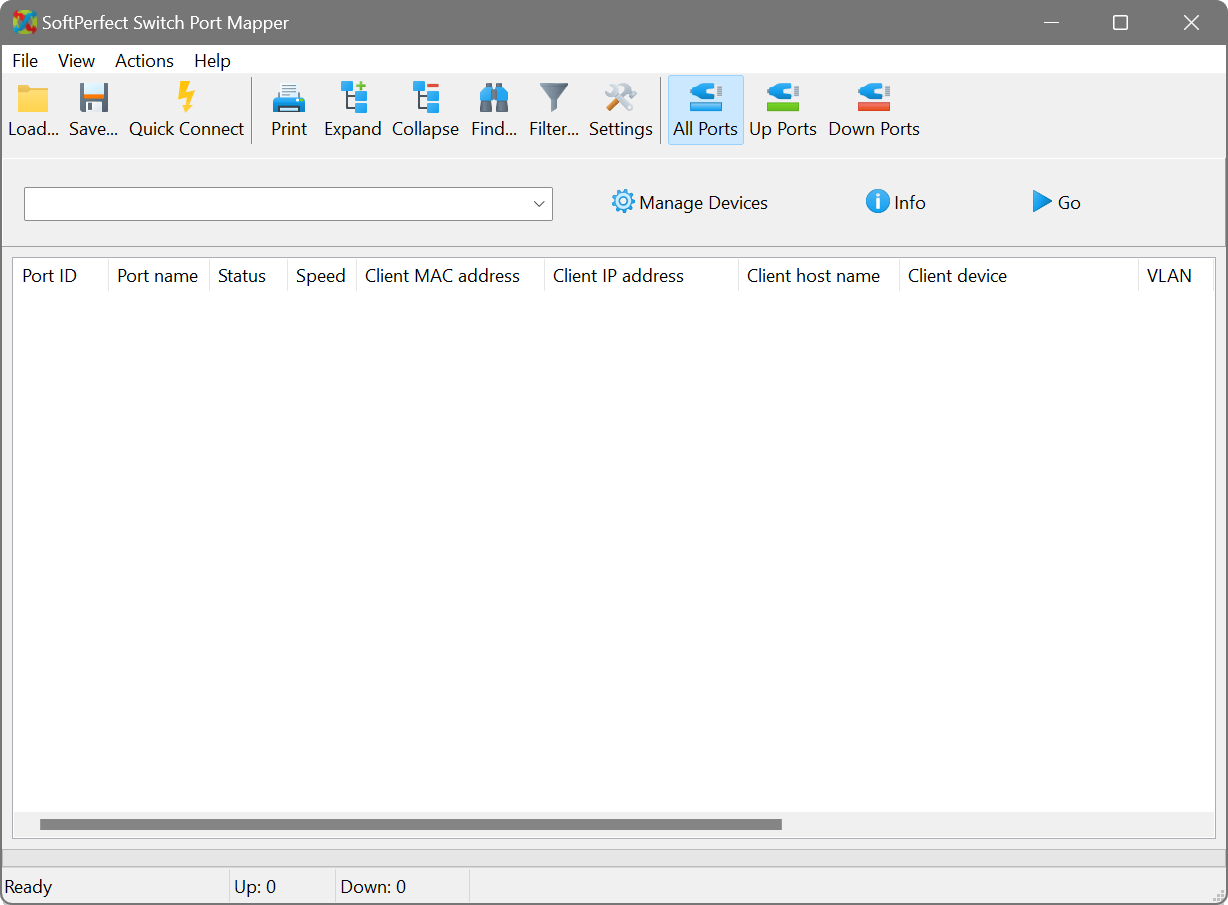Show All Ports
The height and width of the screenshot is (905, 1228).
coord(705,110)
